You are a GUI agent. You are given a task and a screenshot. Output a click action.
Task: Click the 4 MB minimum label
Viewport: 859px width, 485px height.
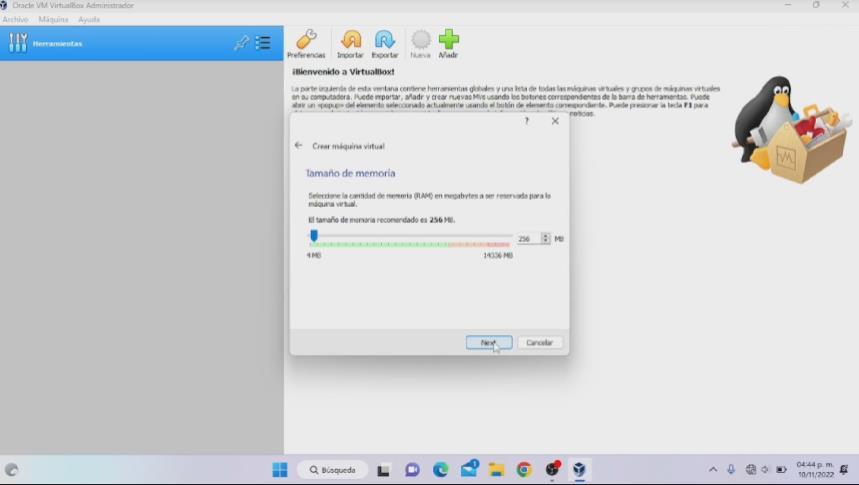click(314, 255)
